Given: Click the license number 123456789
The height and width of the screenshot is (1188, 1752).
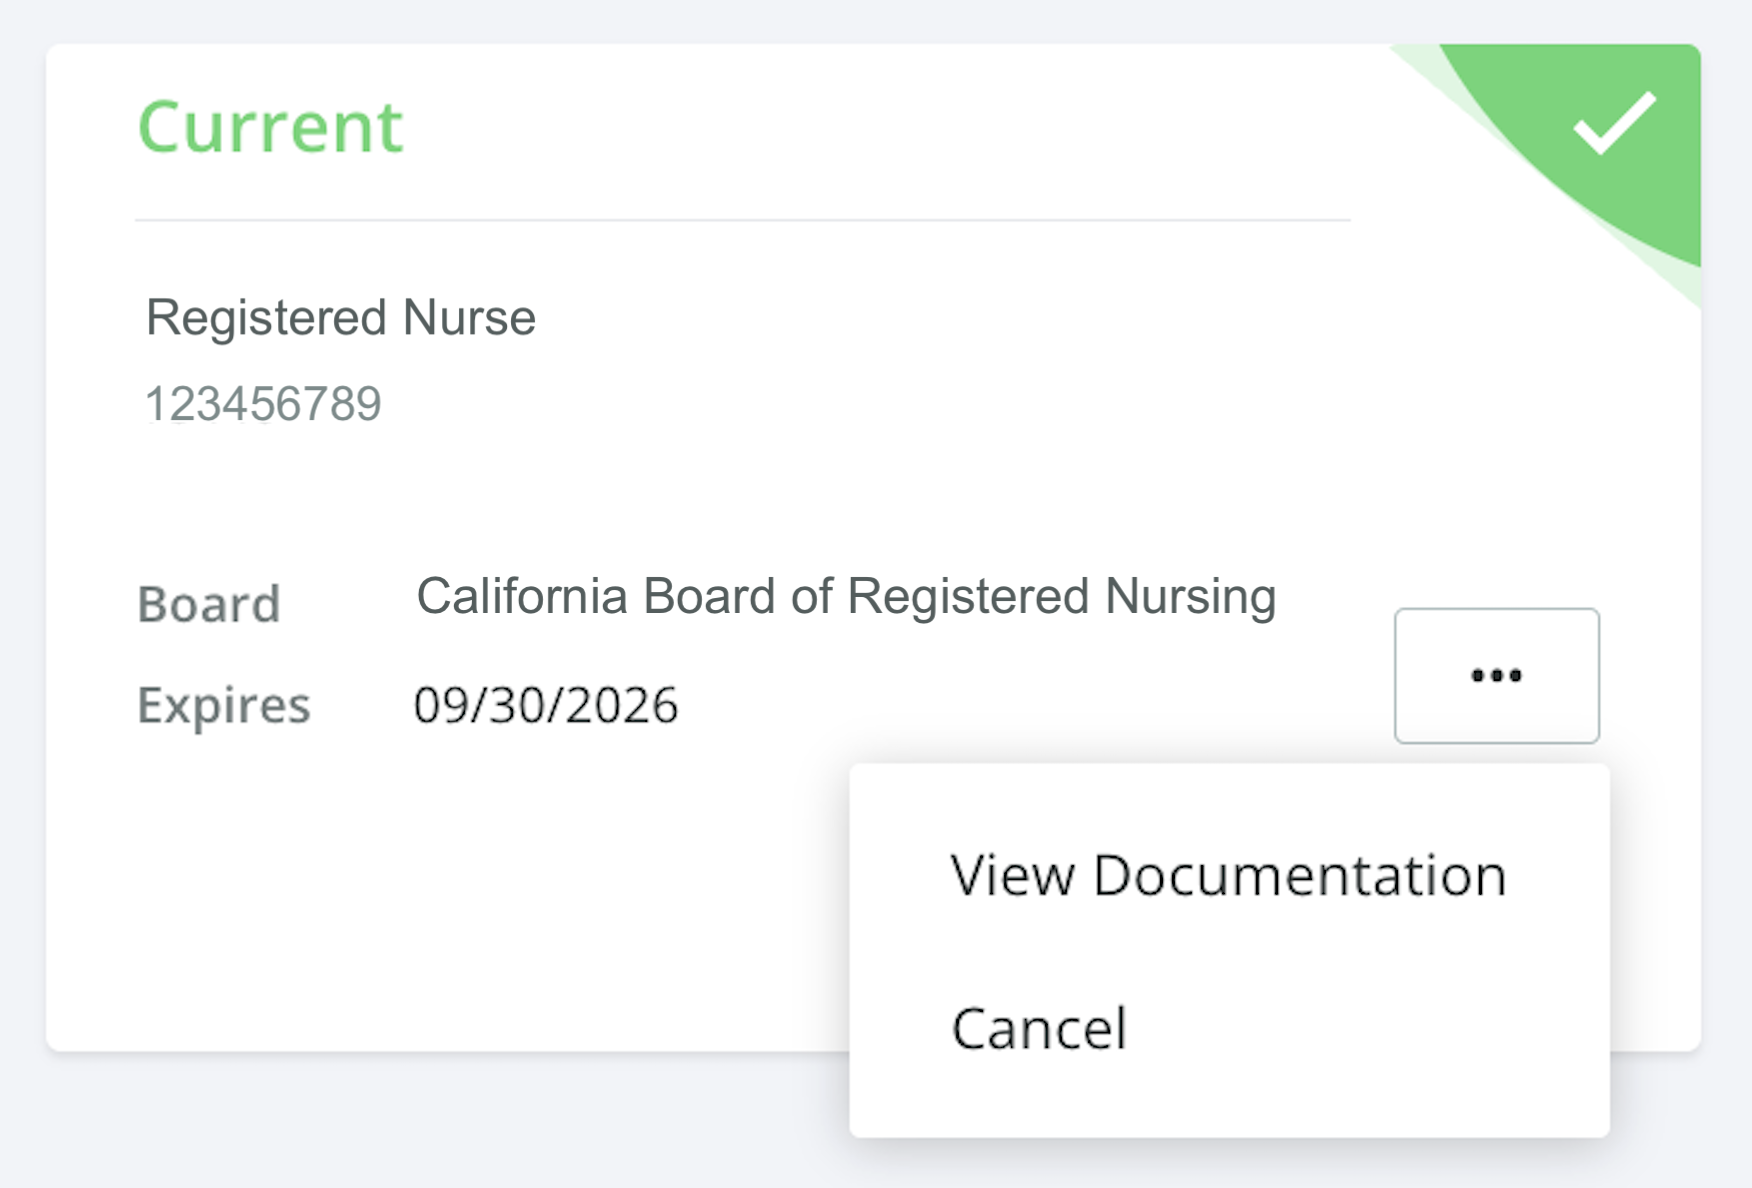Looking at the screenshot, I should pyautogui.click(x=263, y=404).
